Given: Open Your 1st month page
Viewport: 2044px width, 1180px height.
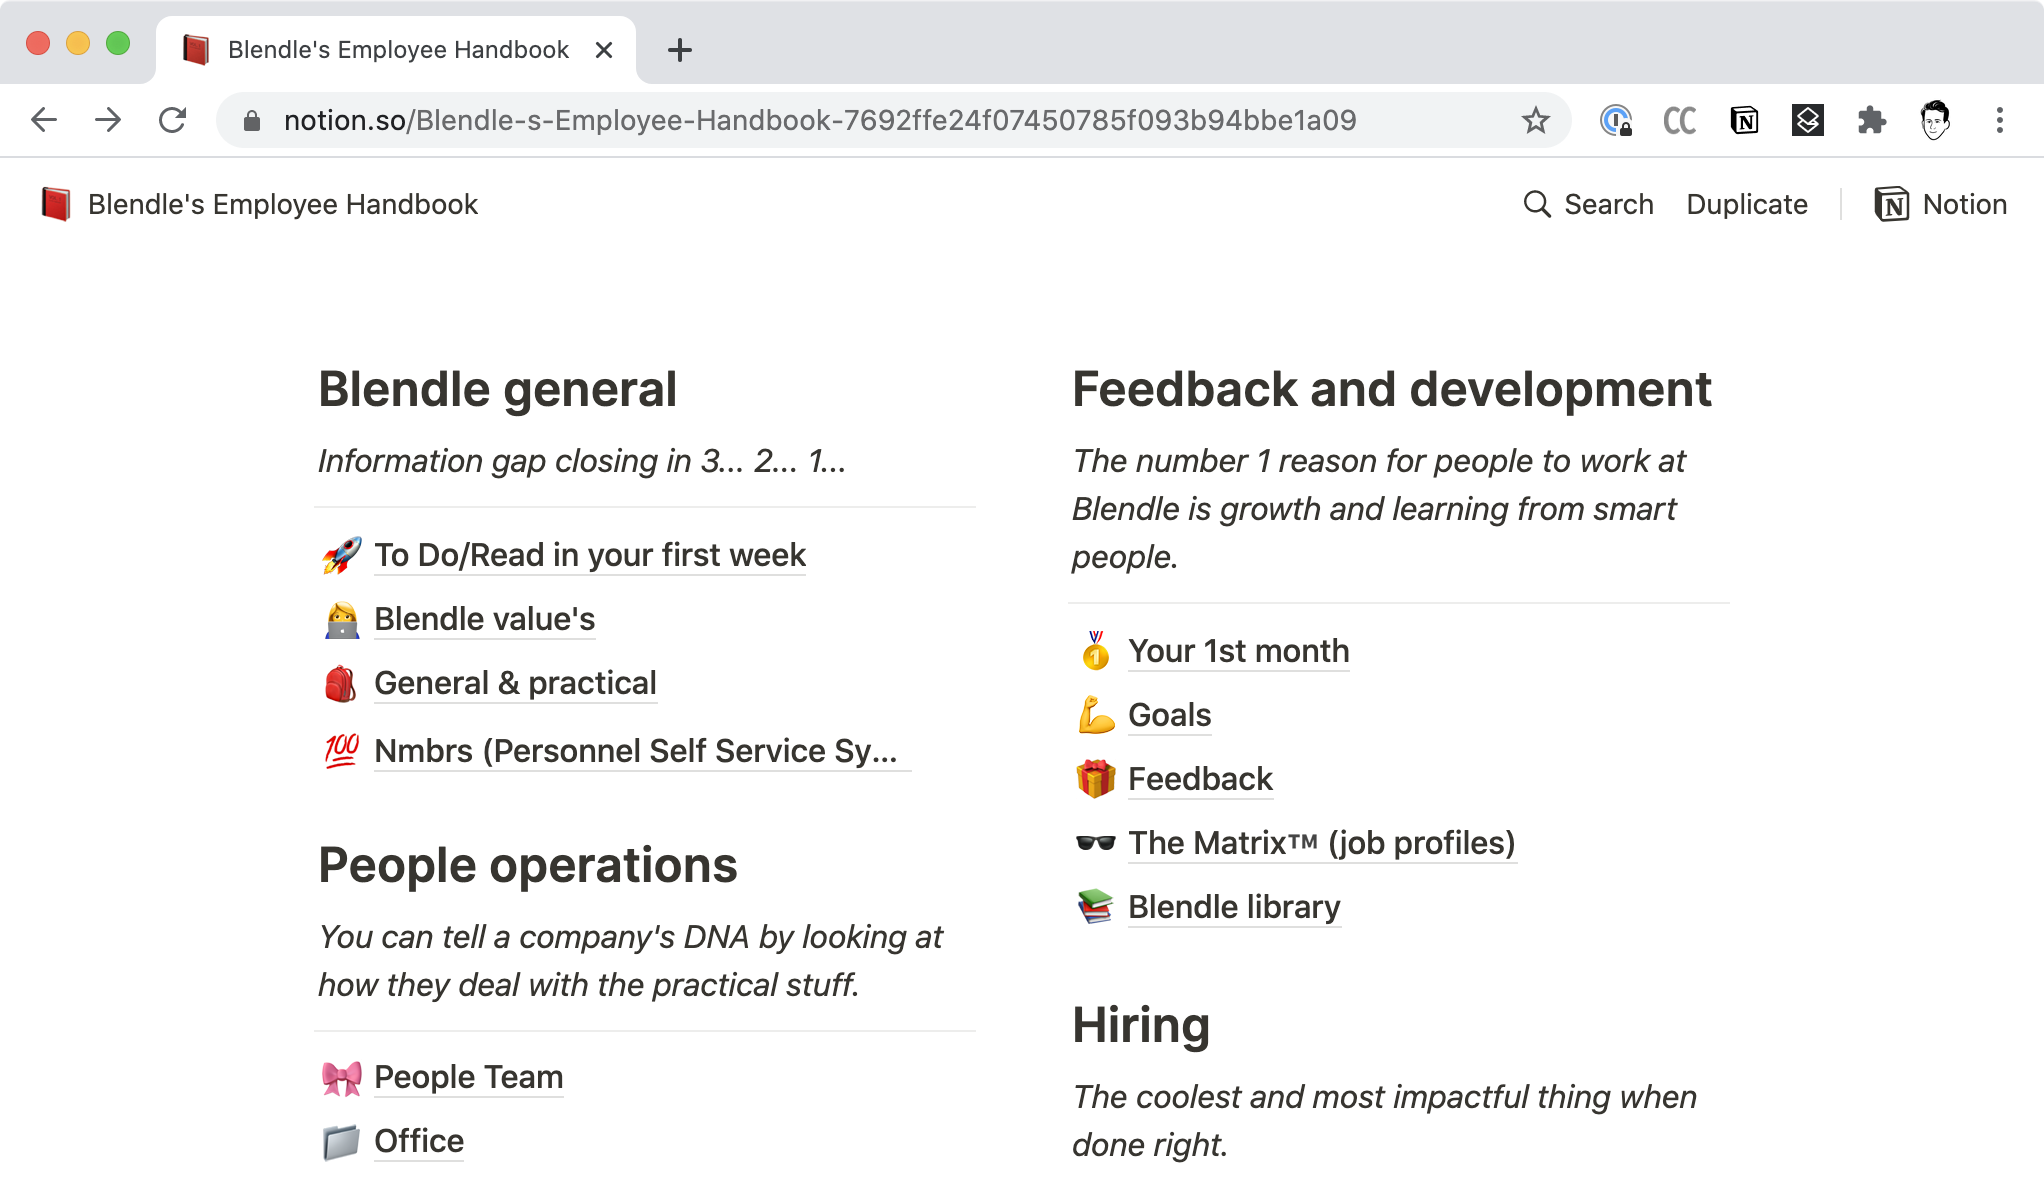Looking at the screenshot, I should click(1238, 651).
